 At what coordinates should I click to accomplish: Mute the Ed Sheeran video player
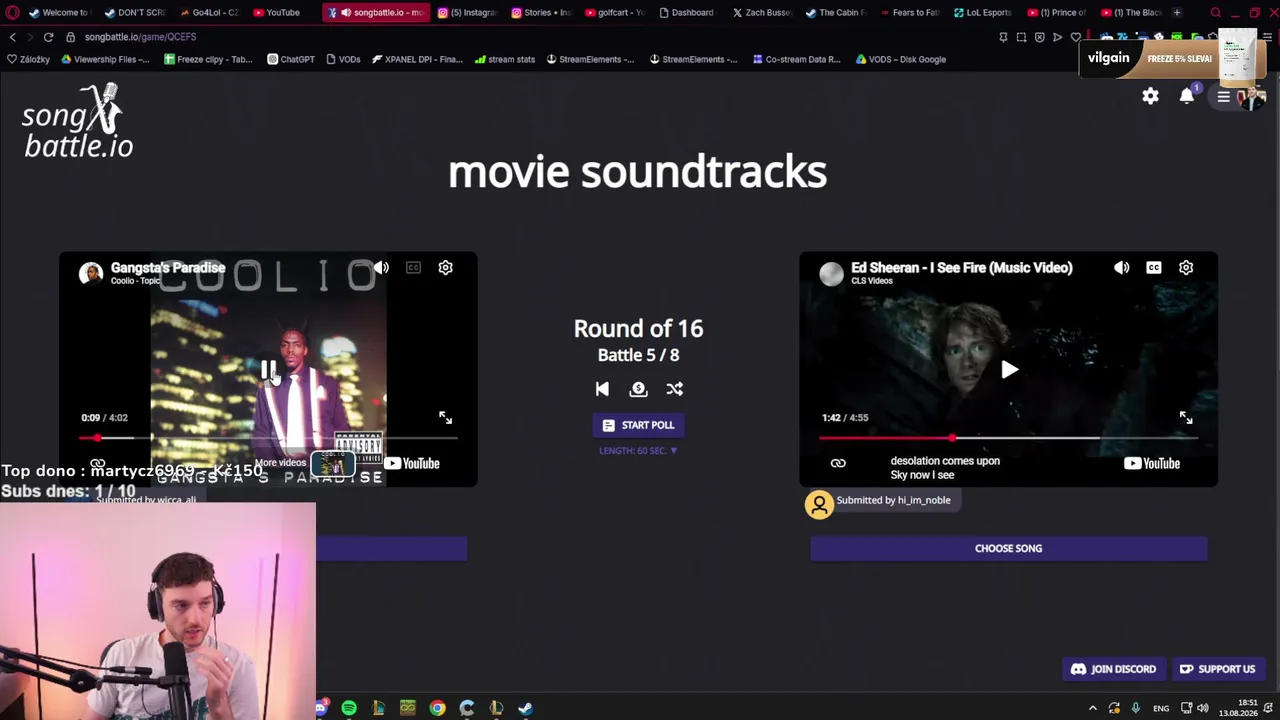pyautogui.click(x=1121, y=268)
